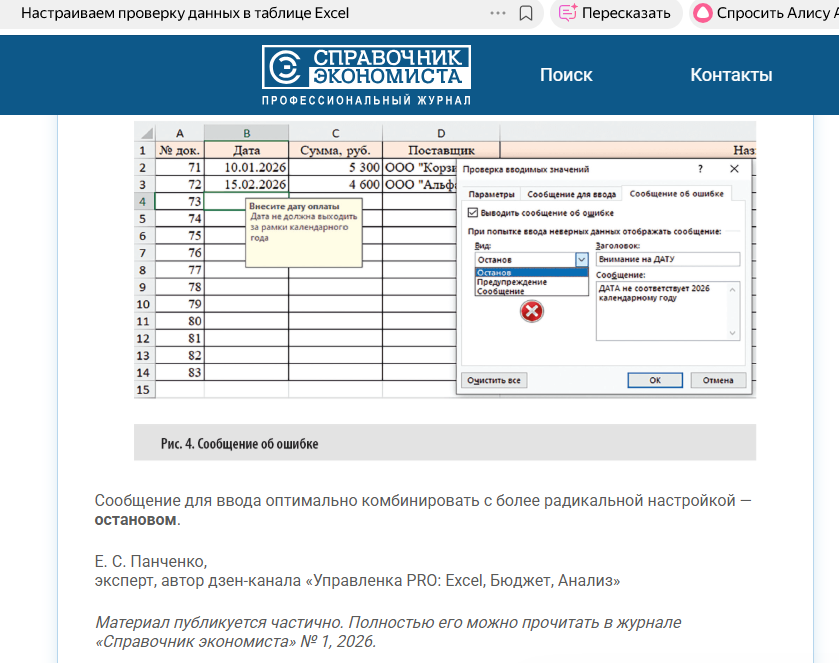Click the red stop error icon

click(x=530, y=311)
